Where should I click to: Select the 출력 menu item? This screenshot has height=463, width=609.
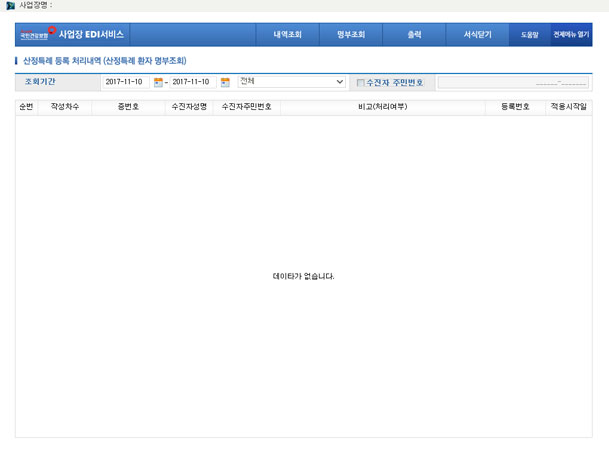click(414, 35)
